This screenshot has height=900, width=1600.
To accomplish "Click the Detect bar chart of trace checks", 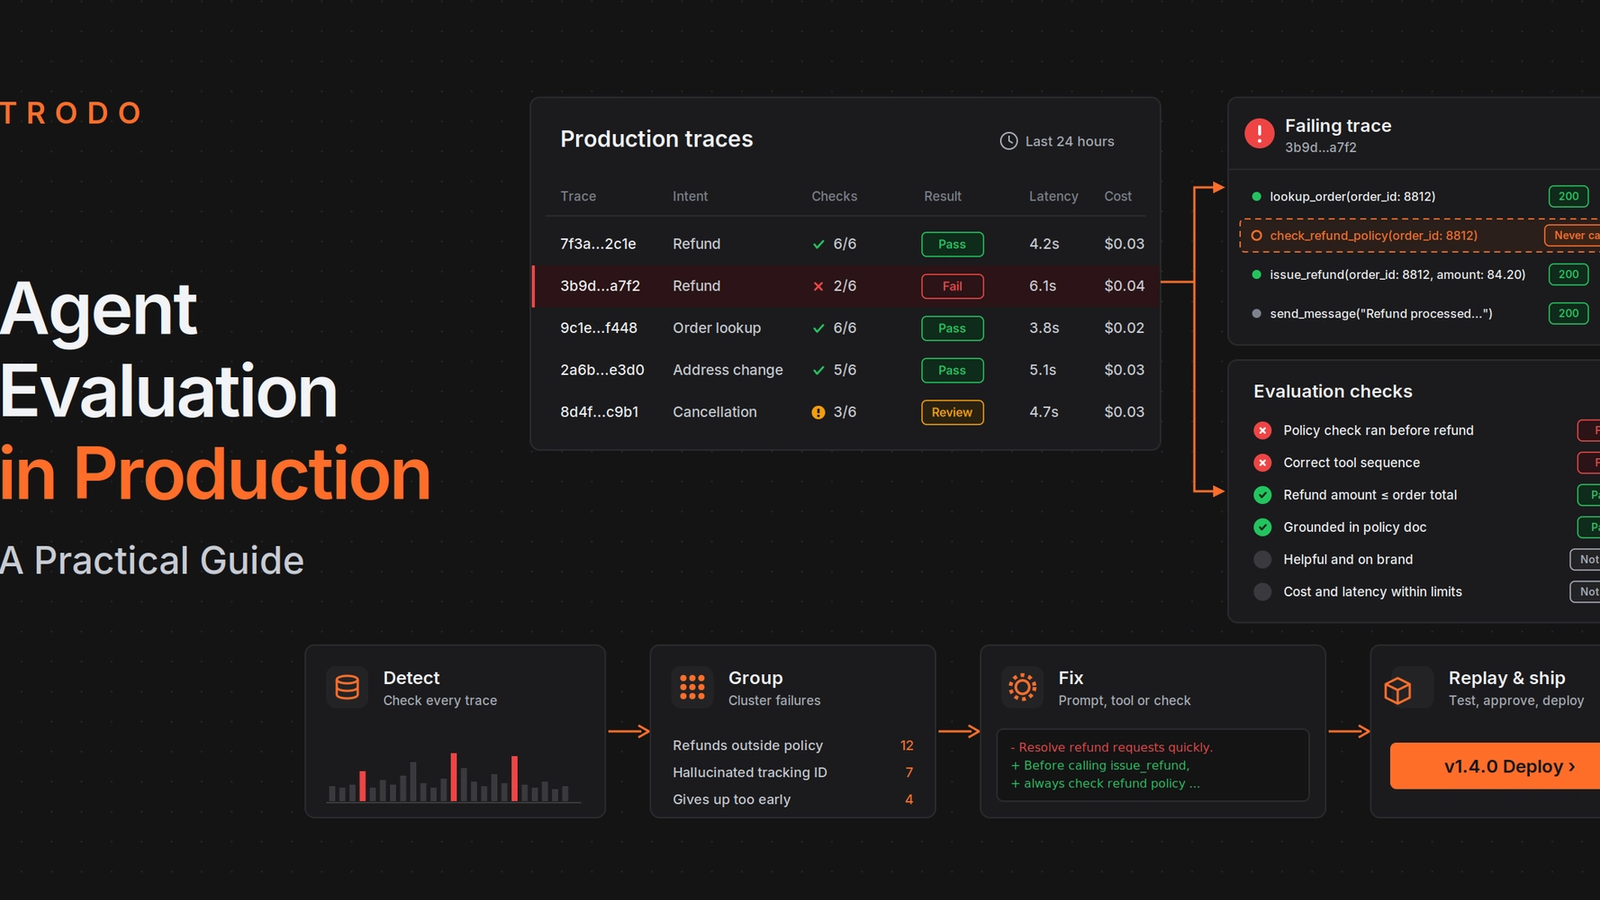I will click(454, 778).
